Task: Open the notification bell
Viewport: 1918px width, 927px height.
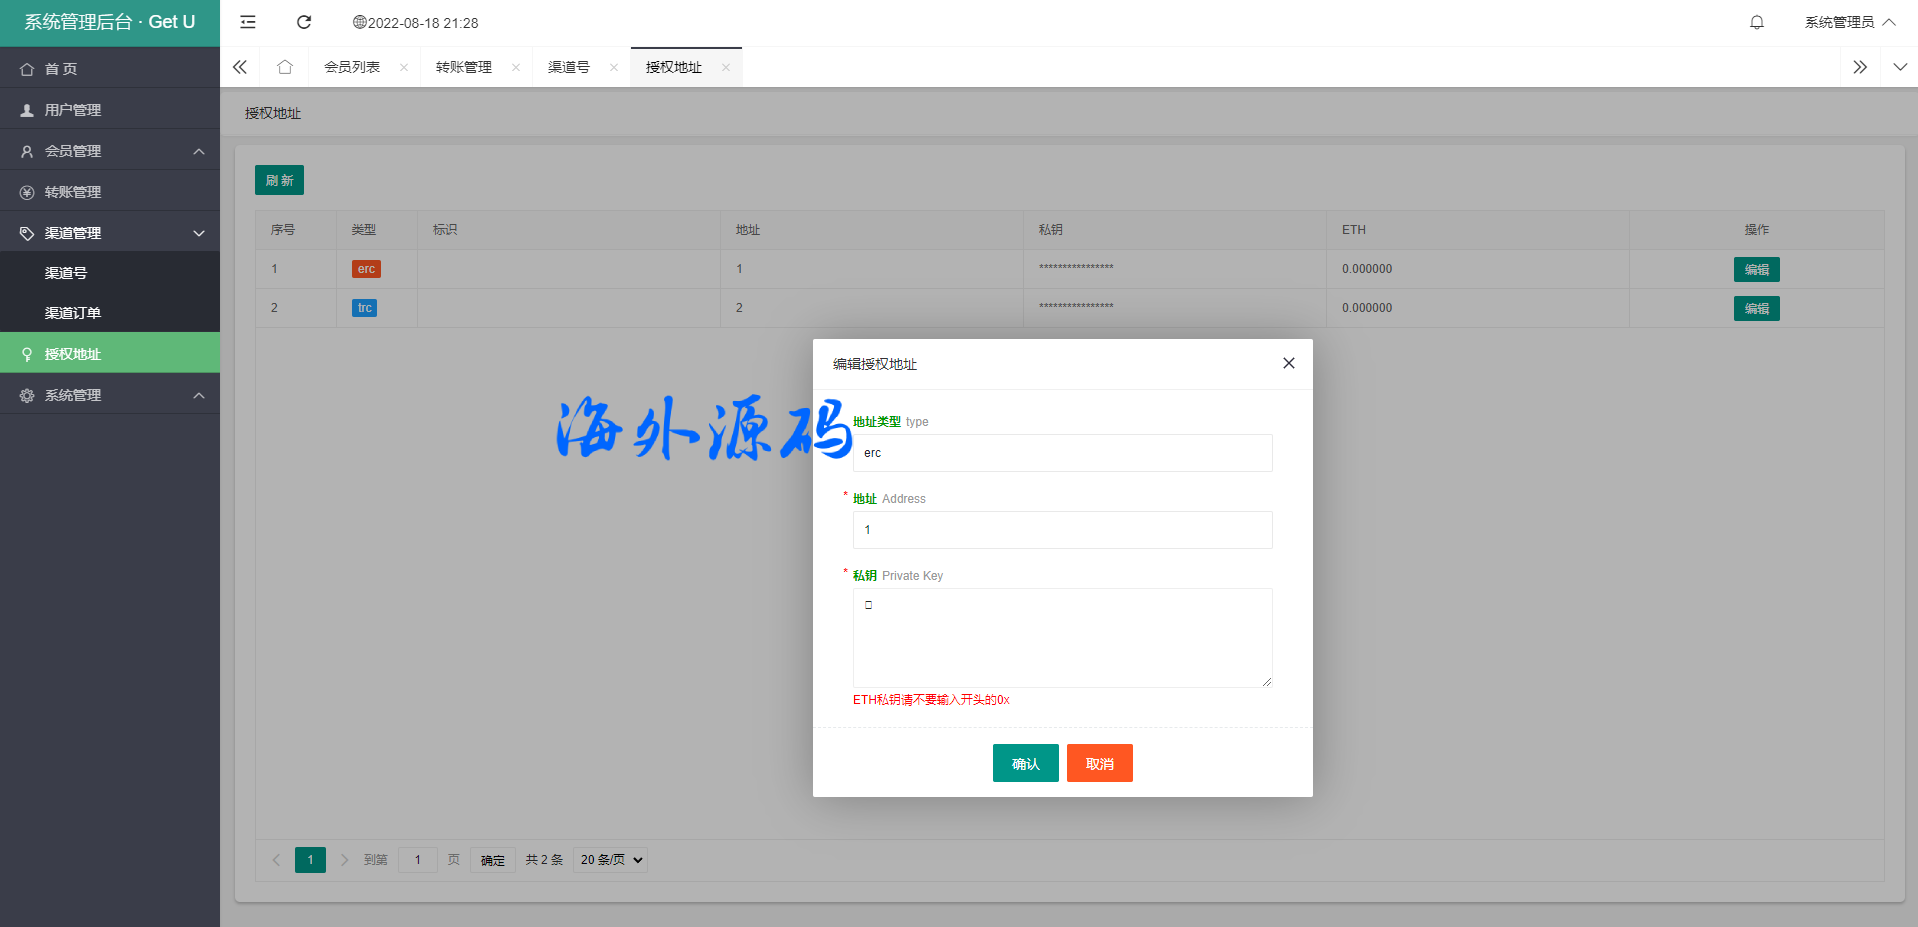Action: [x=1756, y=22]
